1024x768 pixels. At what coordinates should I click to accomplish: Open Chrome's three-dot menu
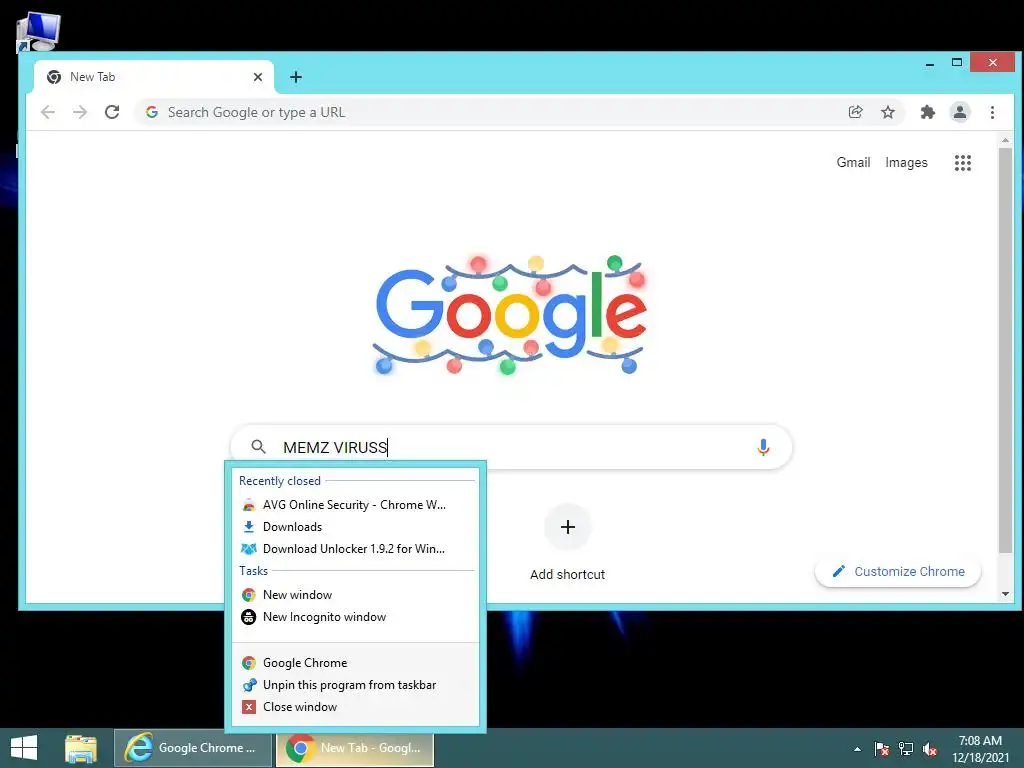992,112
